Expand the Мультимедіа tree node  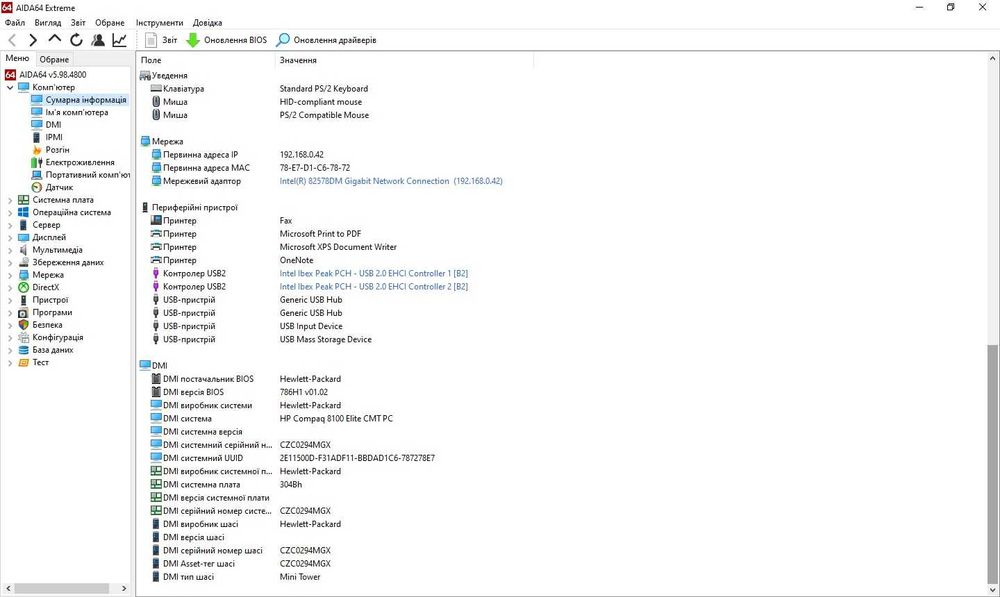pos(11,250)
